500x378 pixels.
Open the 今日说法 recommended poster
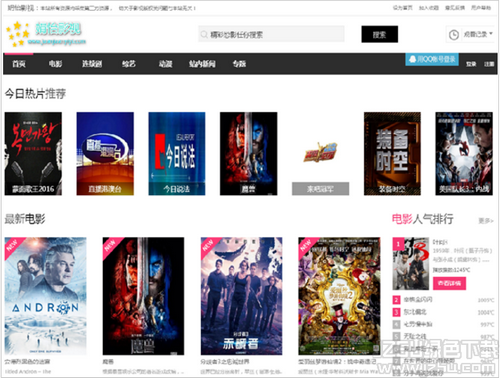(x=177, y=154)
